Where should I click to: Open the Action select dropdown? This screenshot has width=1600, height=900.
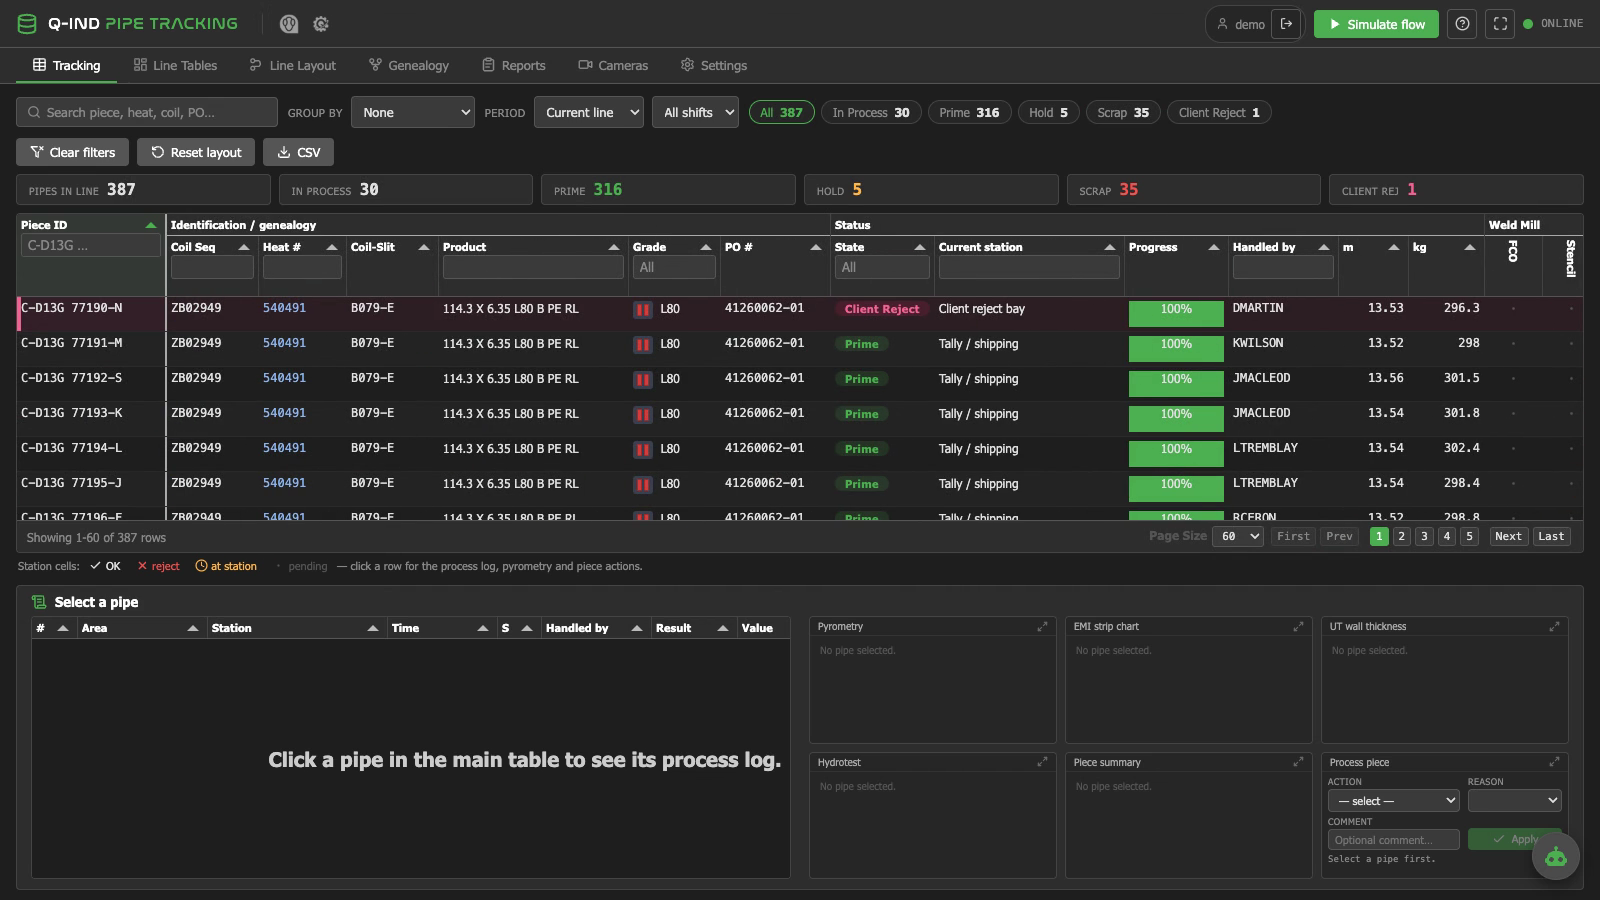[x=1394, y=801]
